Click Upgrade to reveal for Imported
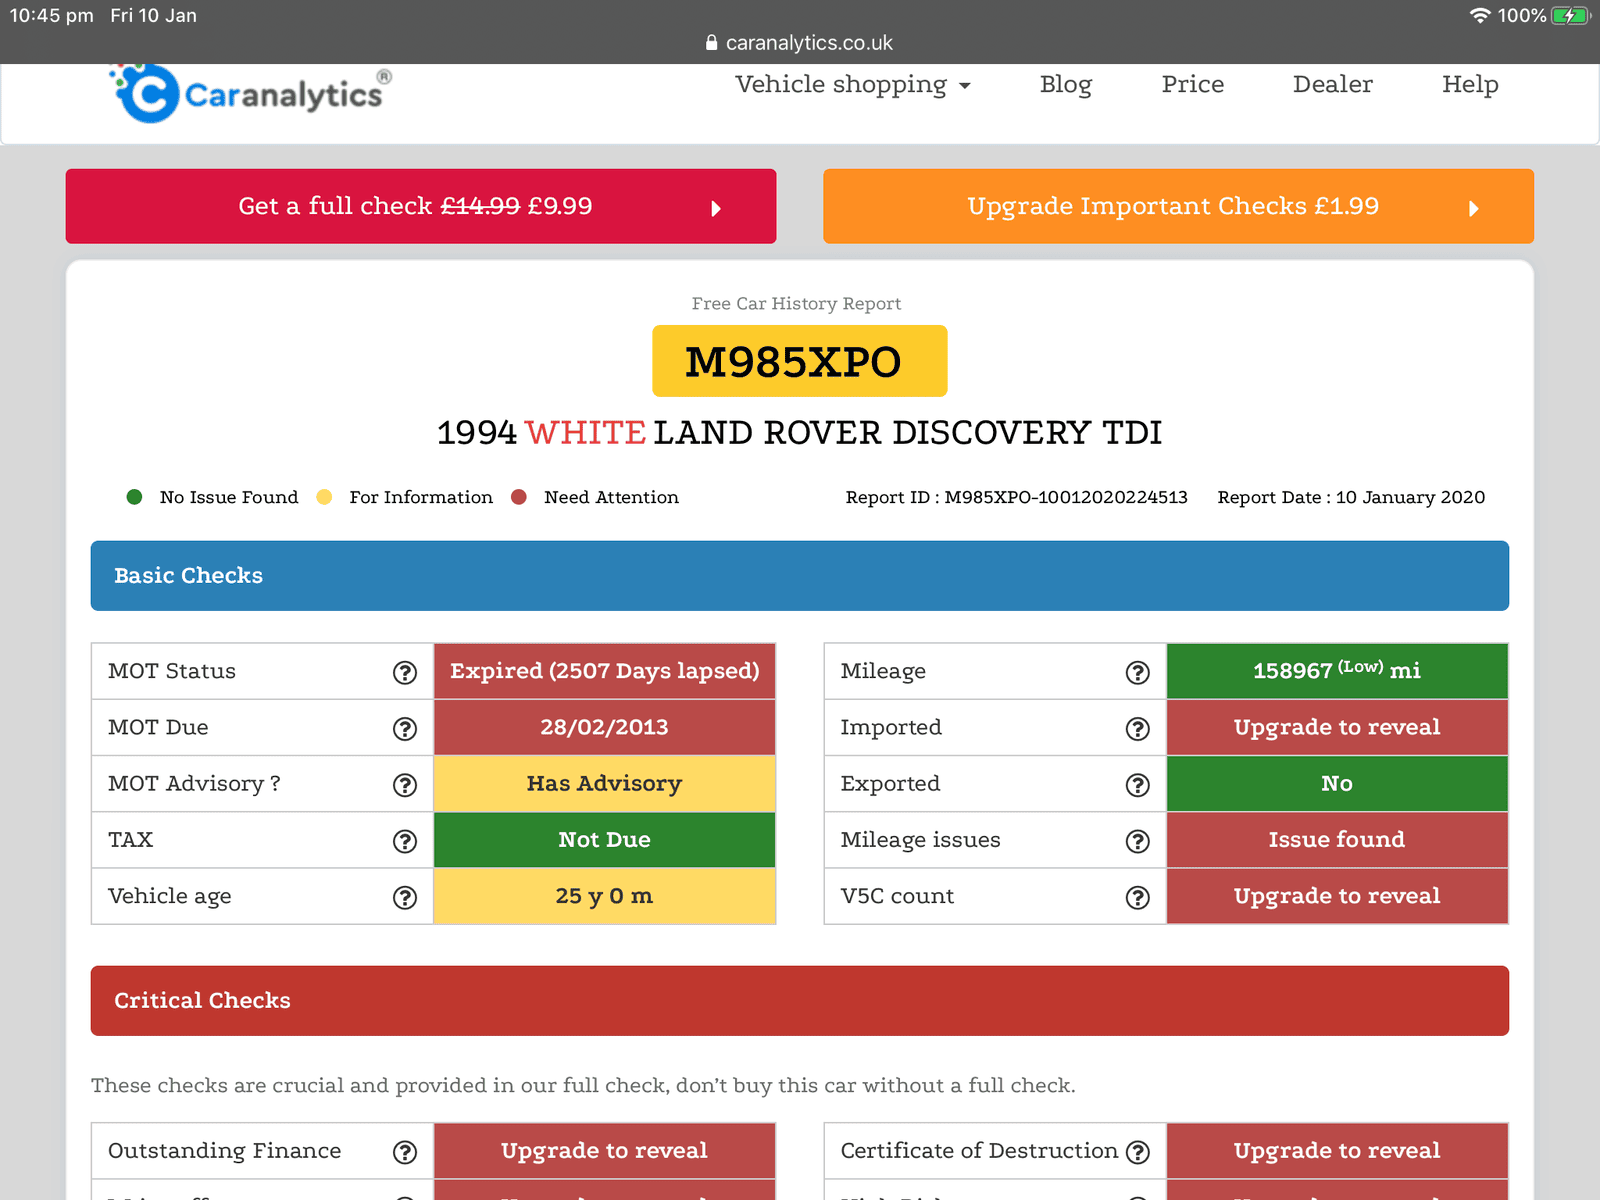This screenshot has height=1200, width=1600. [1337, 727]
